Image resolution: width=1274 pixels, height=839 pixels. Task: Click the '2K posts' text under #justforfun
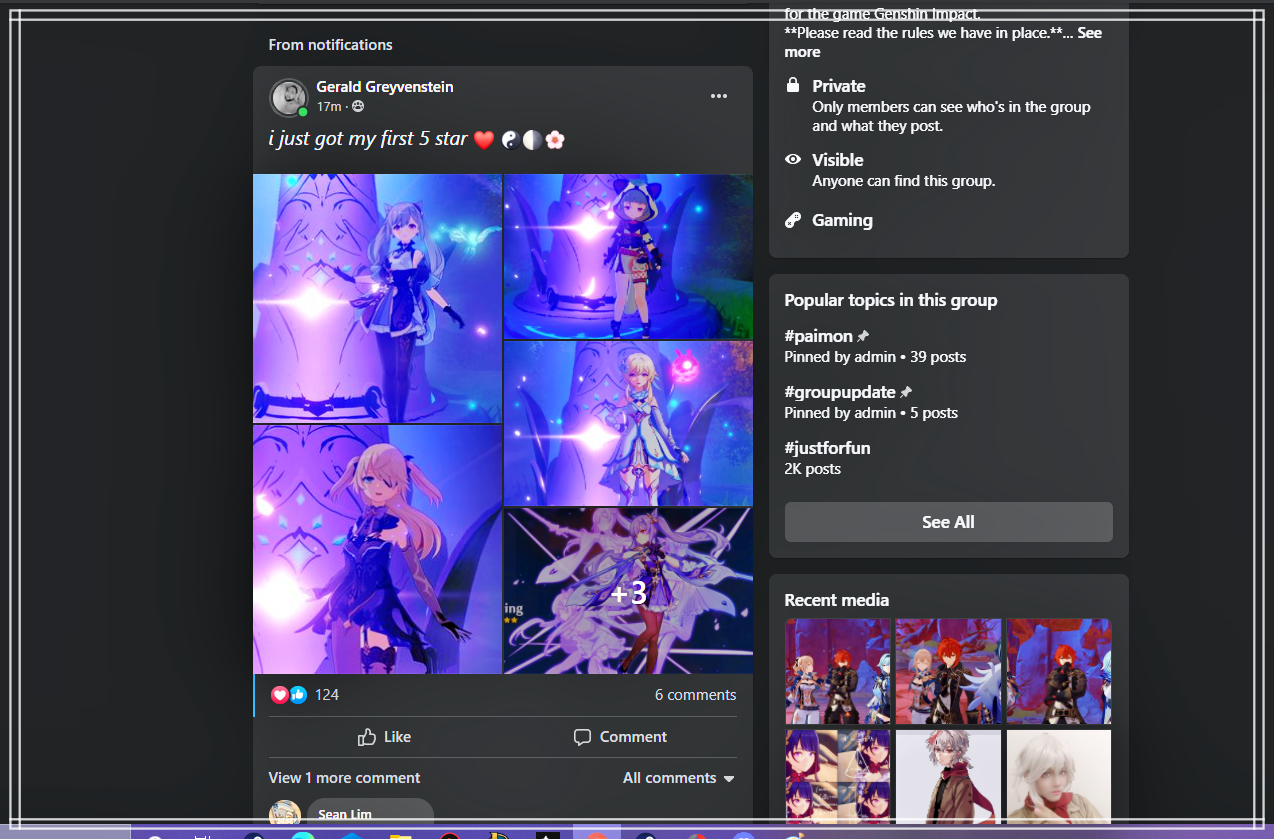point(813,469)
